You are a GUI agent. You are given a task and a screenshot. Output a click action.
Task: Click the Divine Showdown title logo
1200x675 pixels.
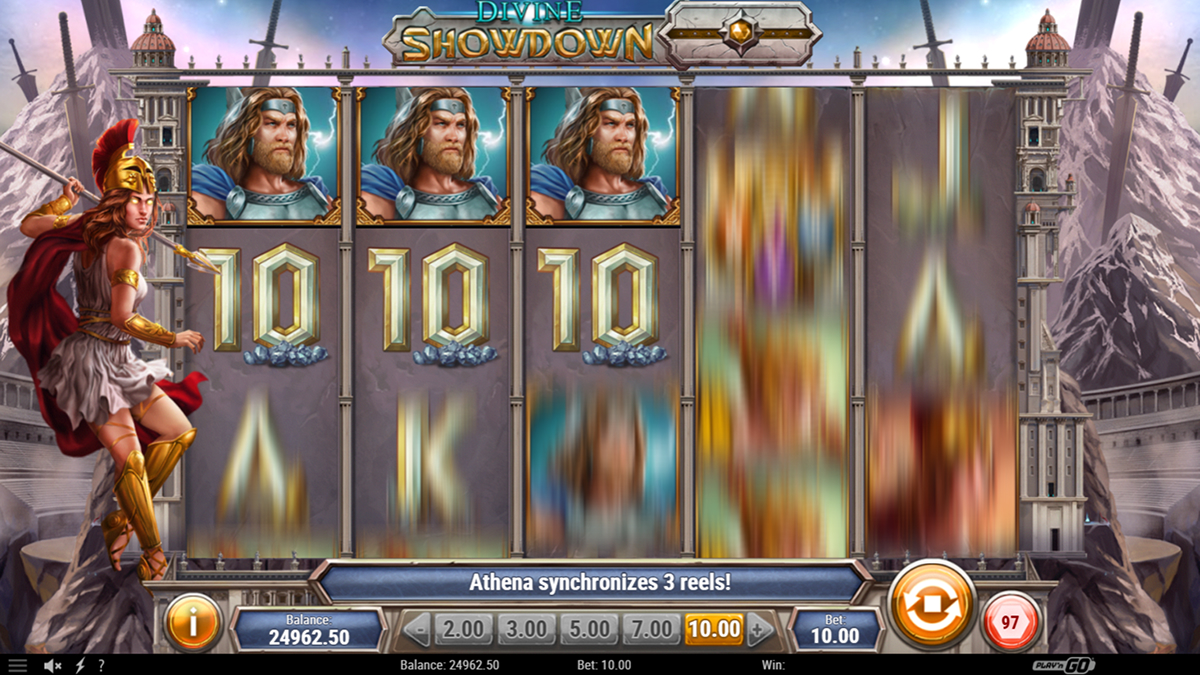[x=521, y=33]
